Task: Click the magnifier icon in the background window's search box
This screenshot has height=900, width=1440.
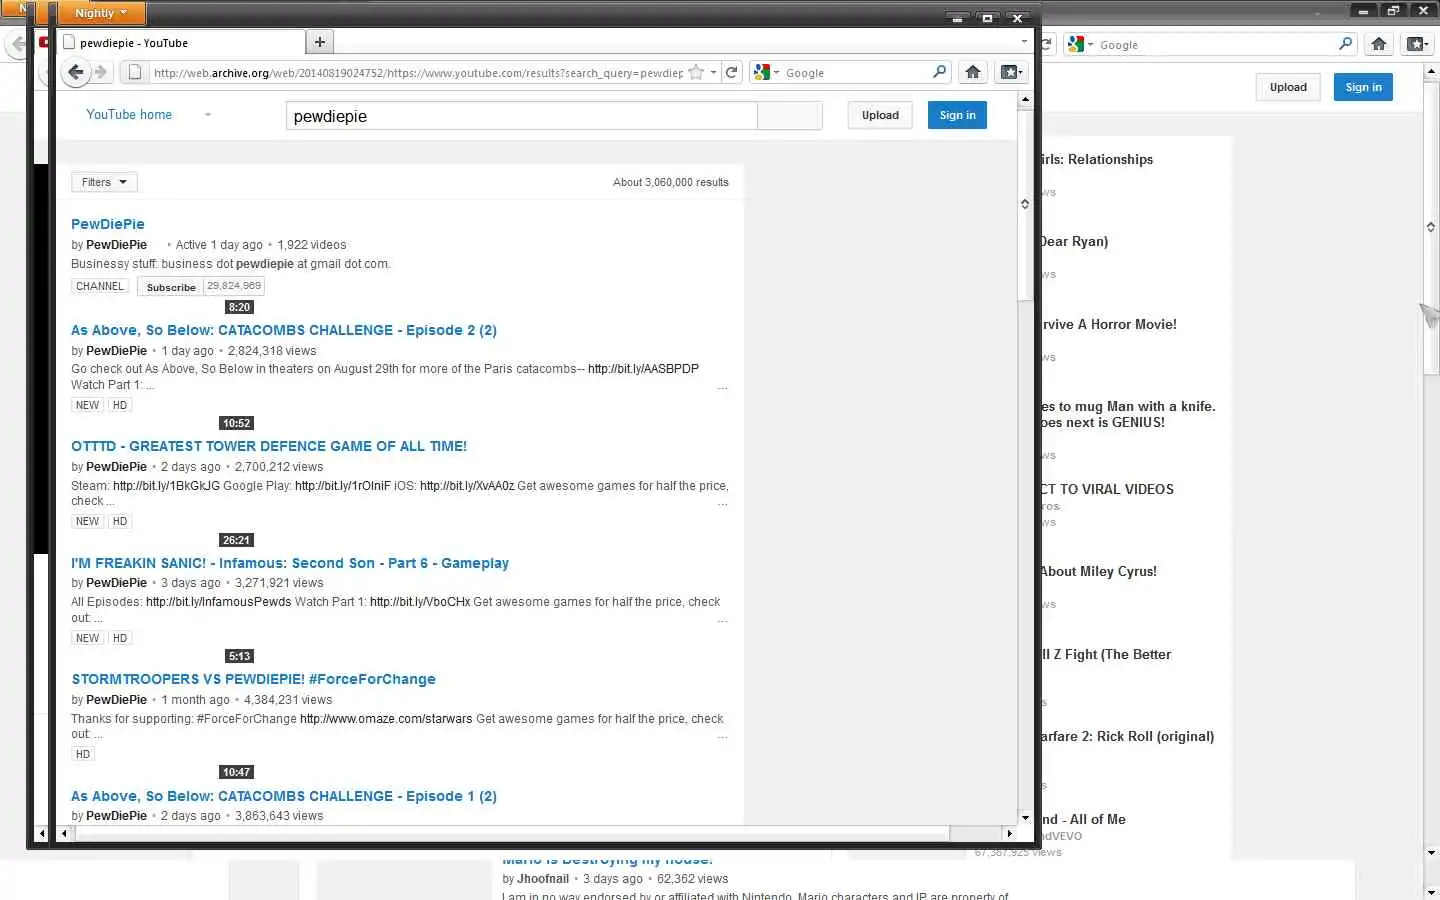Action: point(1345,44)
